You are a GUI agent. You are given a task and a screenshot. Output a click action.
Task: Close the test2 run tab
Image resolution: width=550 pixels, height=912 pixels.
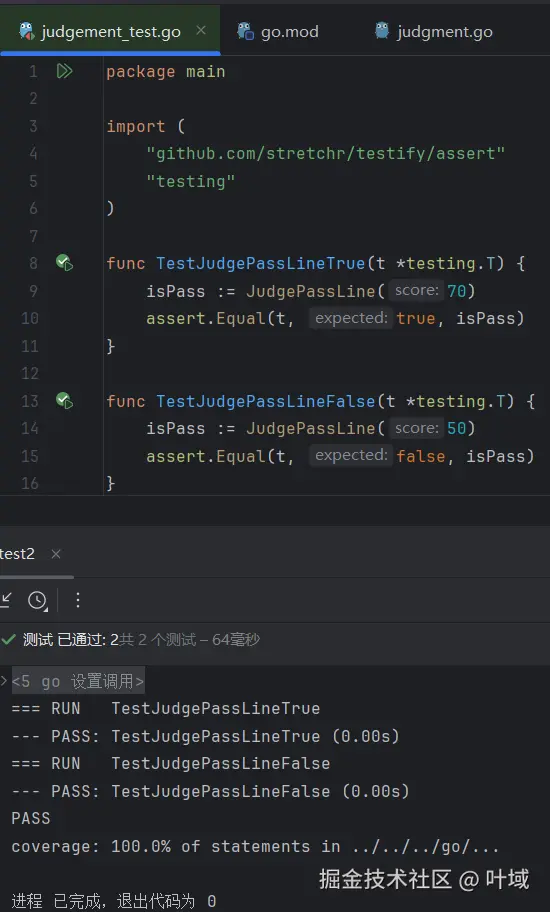[x=56, y=554]
